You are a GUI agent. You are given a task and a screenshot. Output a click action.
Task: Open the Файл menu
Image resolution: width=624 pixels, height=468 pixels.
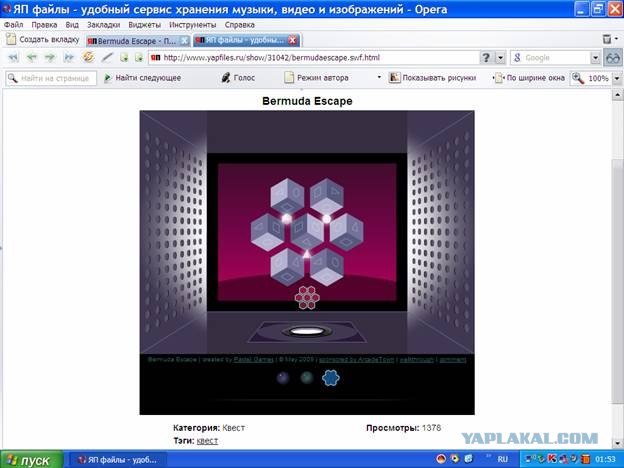14,25
